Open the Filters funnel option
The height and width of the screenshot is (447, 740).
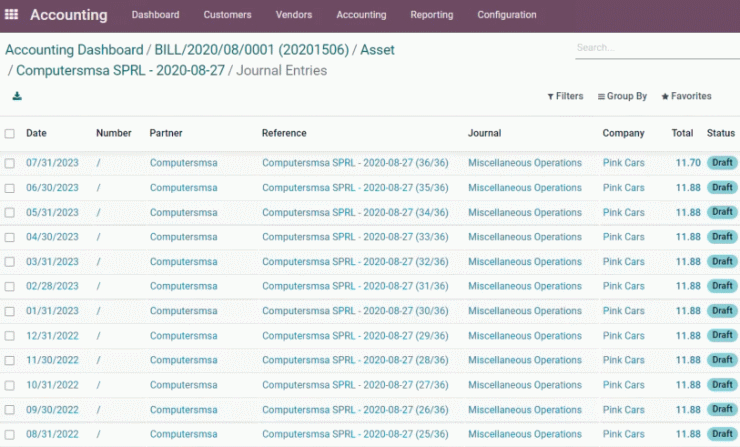565,96
